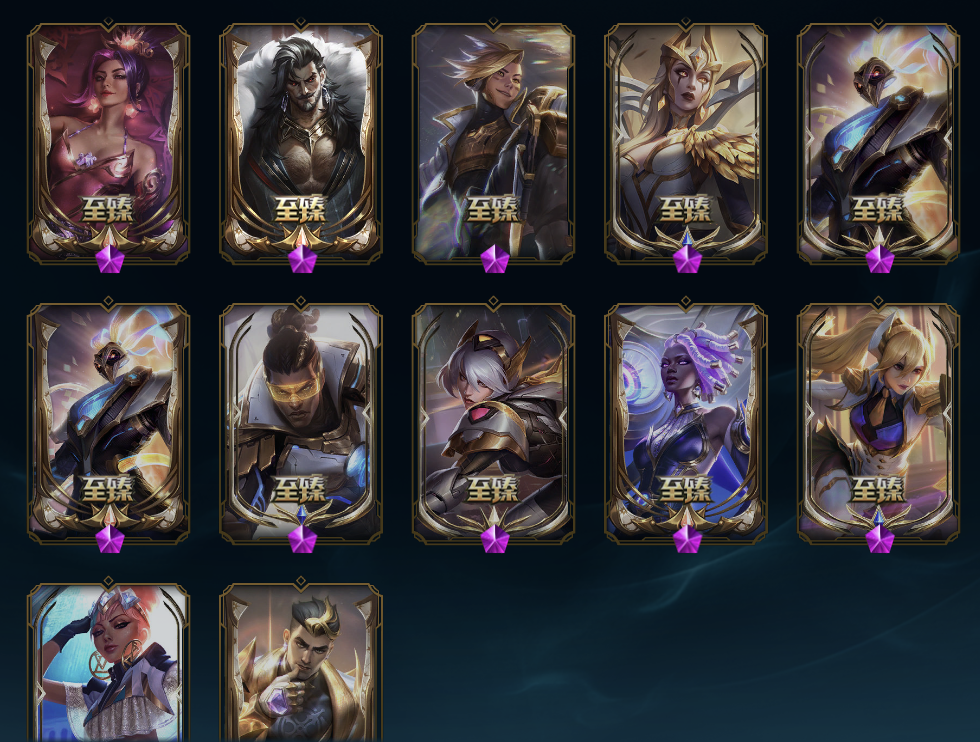Select the blond swordsman in black-gold armor card
The image size is (980, 742).
(493, 143)
